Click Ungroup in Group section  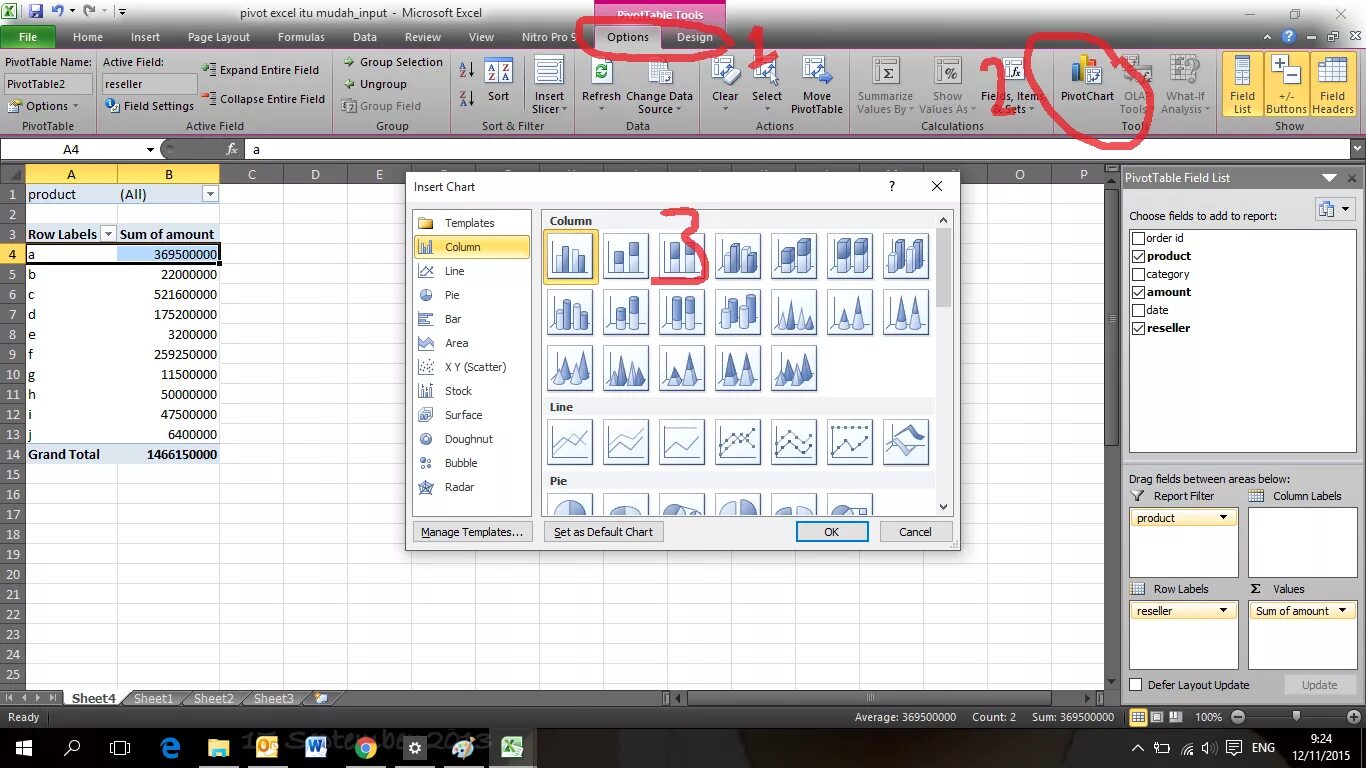tap(375, 84)
